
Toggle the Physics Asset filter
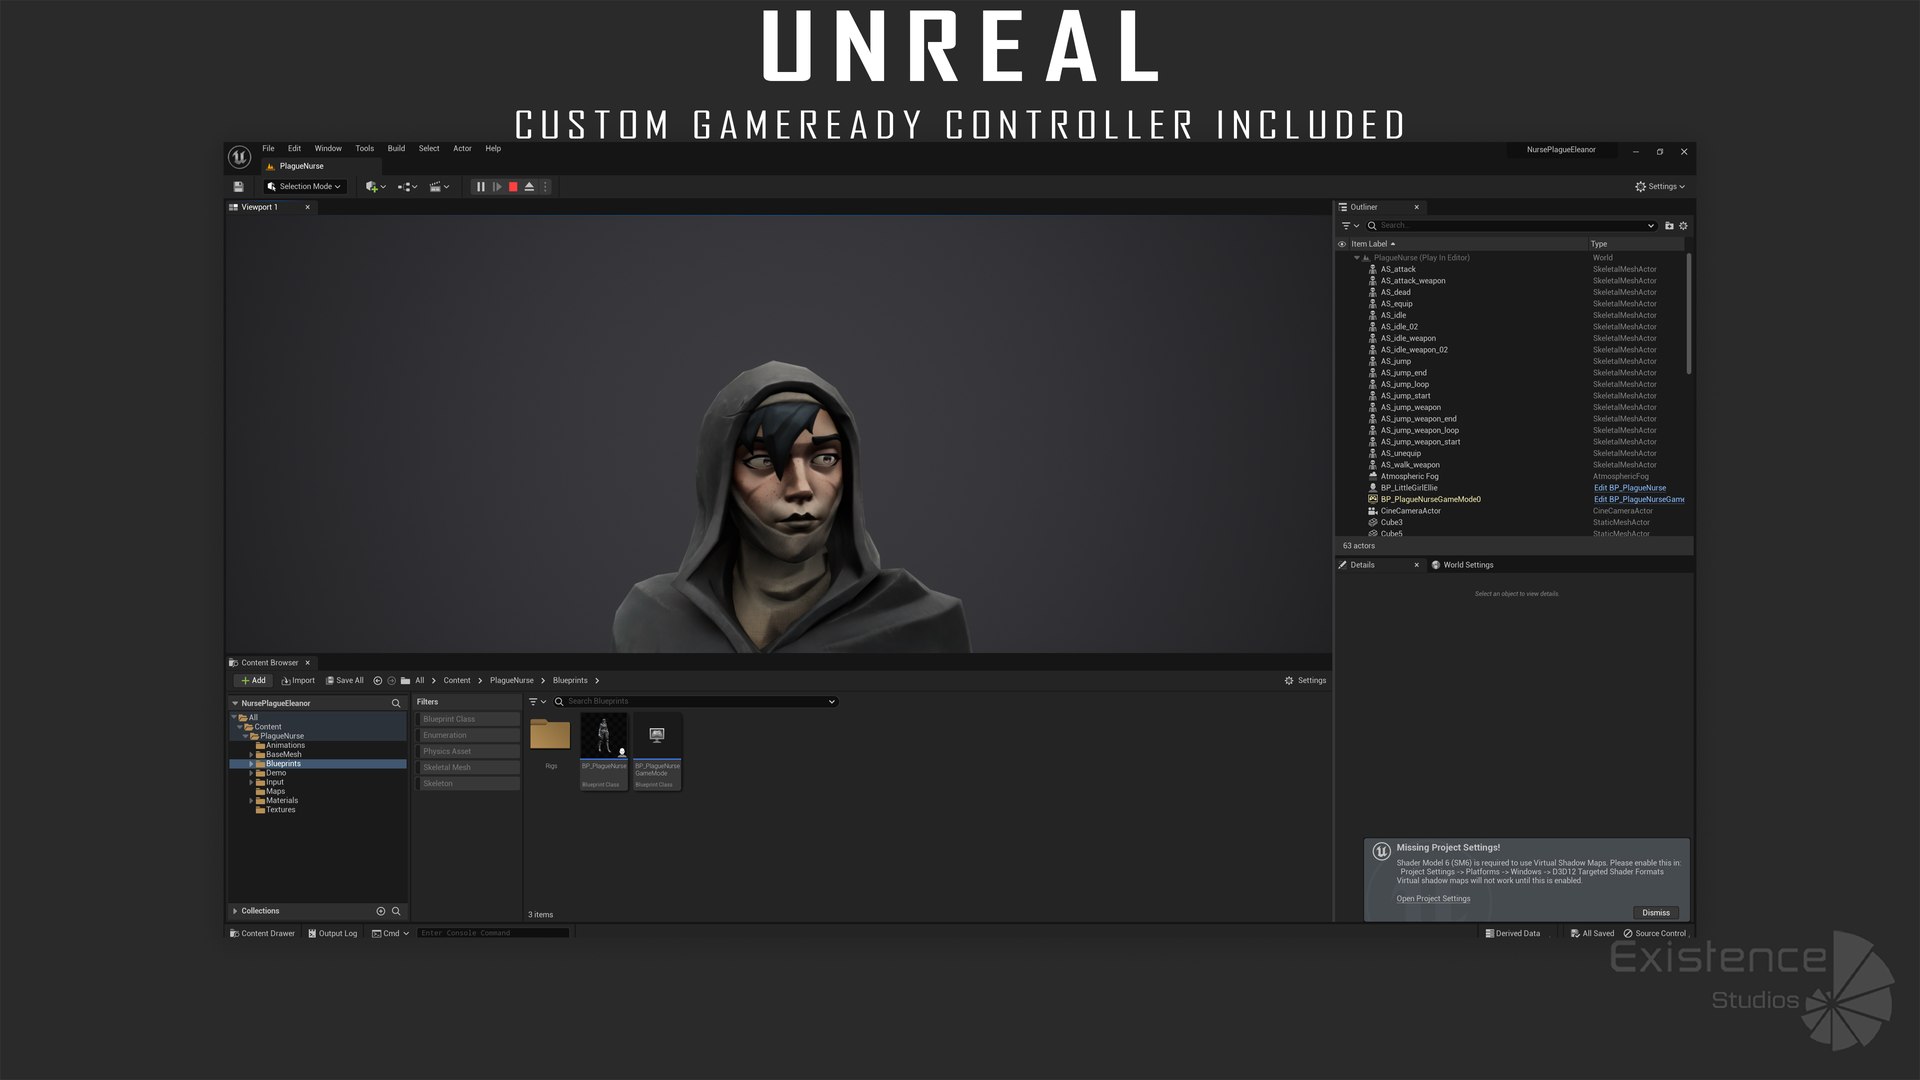[x=468, y=752]
